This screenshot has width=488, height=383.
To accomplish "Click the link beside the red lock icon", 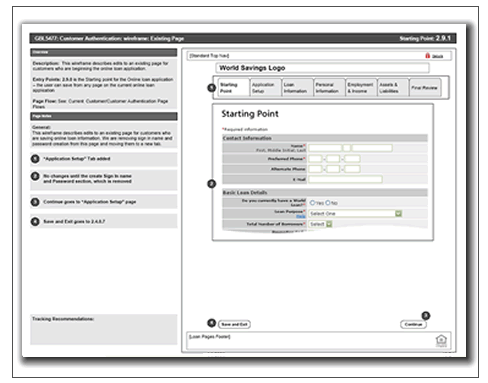I will click(437, 56).
